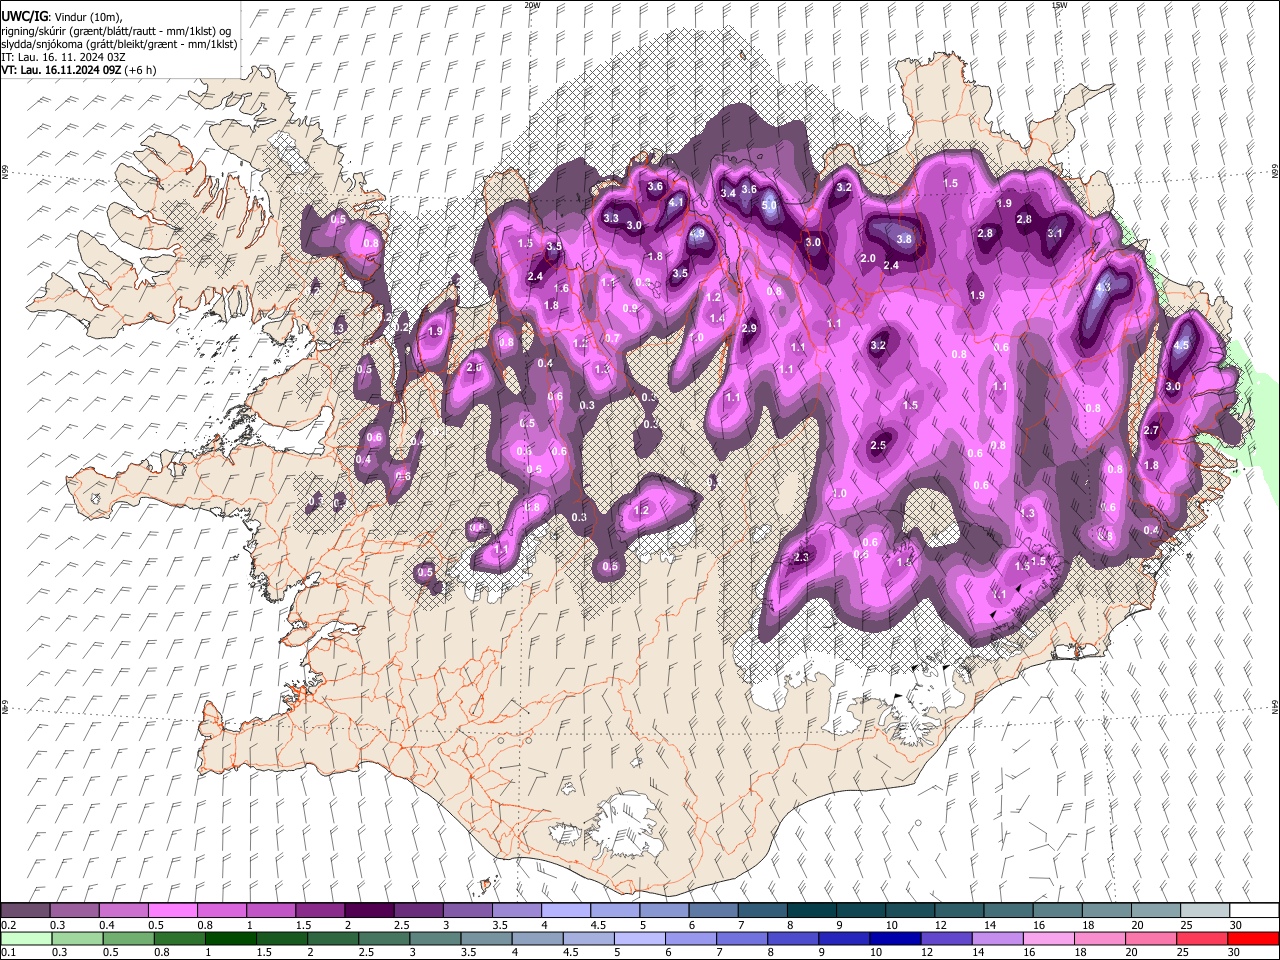Click the dark teal 8 mm snow swatch
The height and width of the screenshot is (960, 1280).
pyautogui.click(x=810, y=910)
